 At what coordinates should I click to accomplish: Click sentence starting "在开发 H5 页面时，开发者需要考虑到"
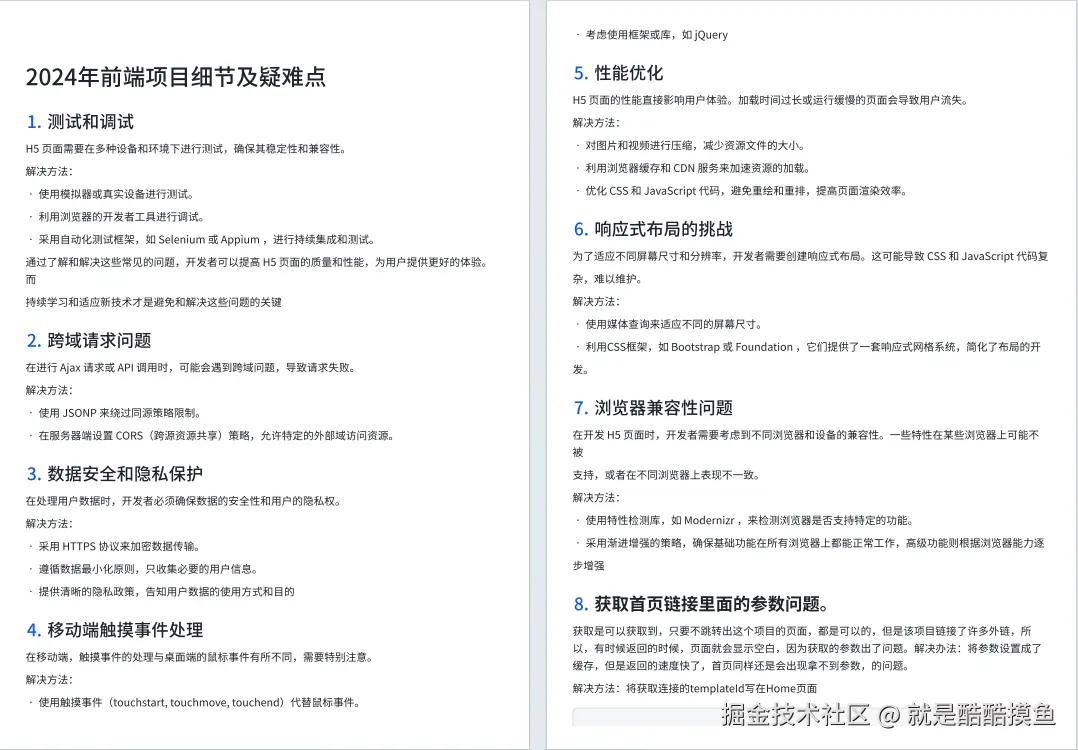coord(806,443)
